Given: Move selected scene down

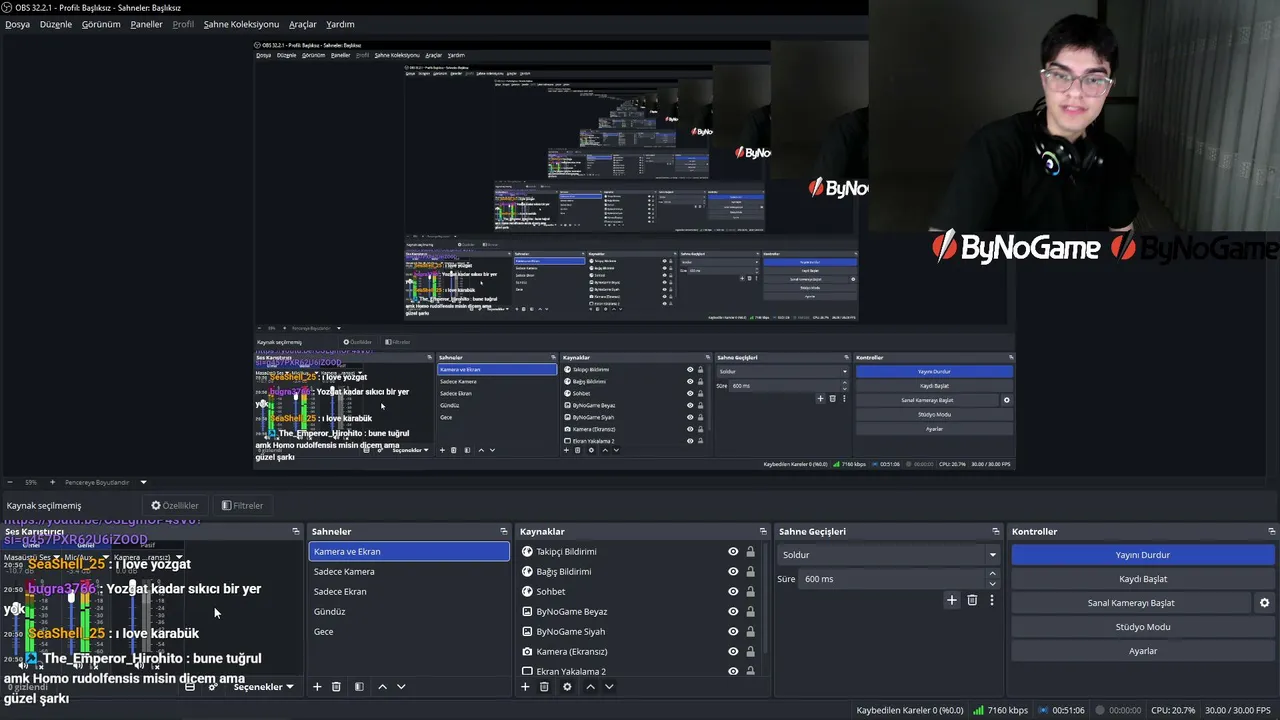Looking at the screenshot, I should (x=401, y=687).
